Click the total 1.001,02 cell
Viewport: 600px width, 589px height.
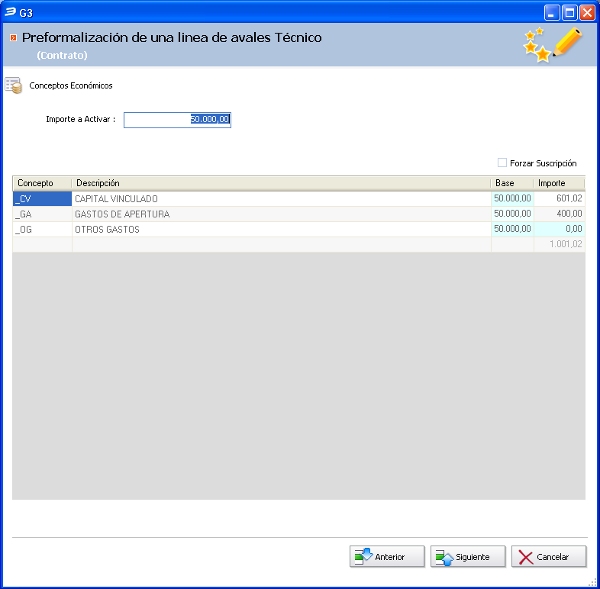click(x=559, y=244)
